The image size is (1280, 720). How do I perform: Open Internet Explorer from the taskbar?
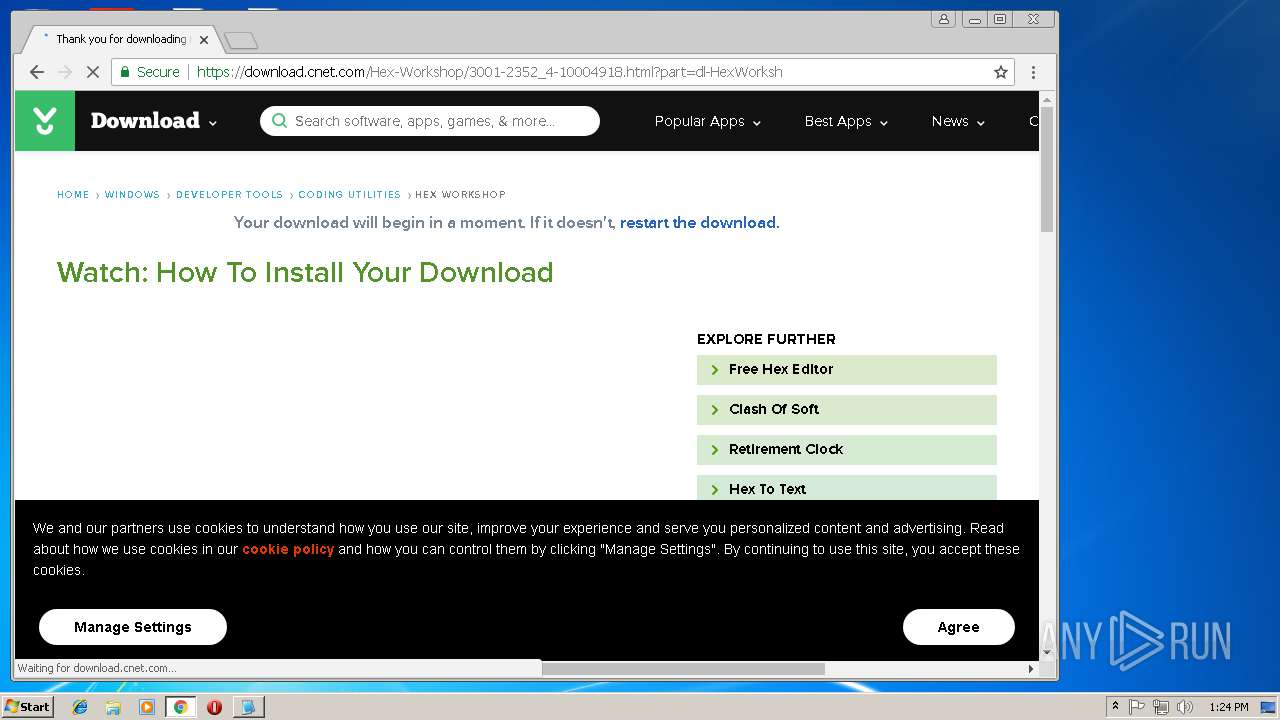pos(80,707)
